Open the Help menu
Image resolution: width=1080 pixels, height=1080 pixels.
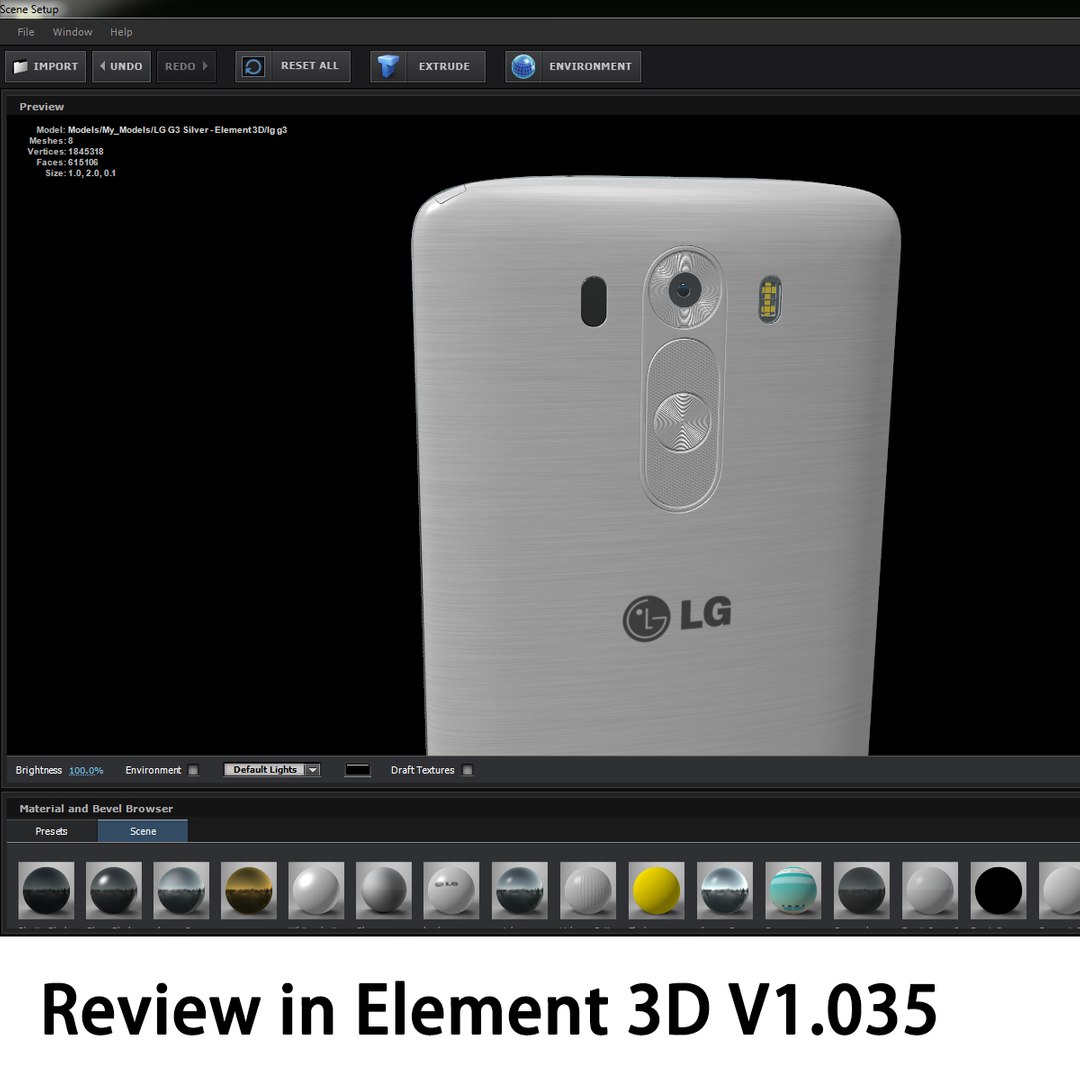click(x=121, y=32)
